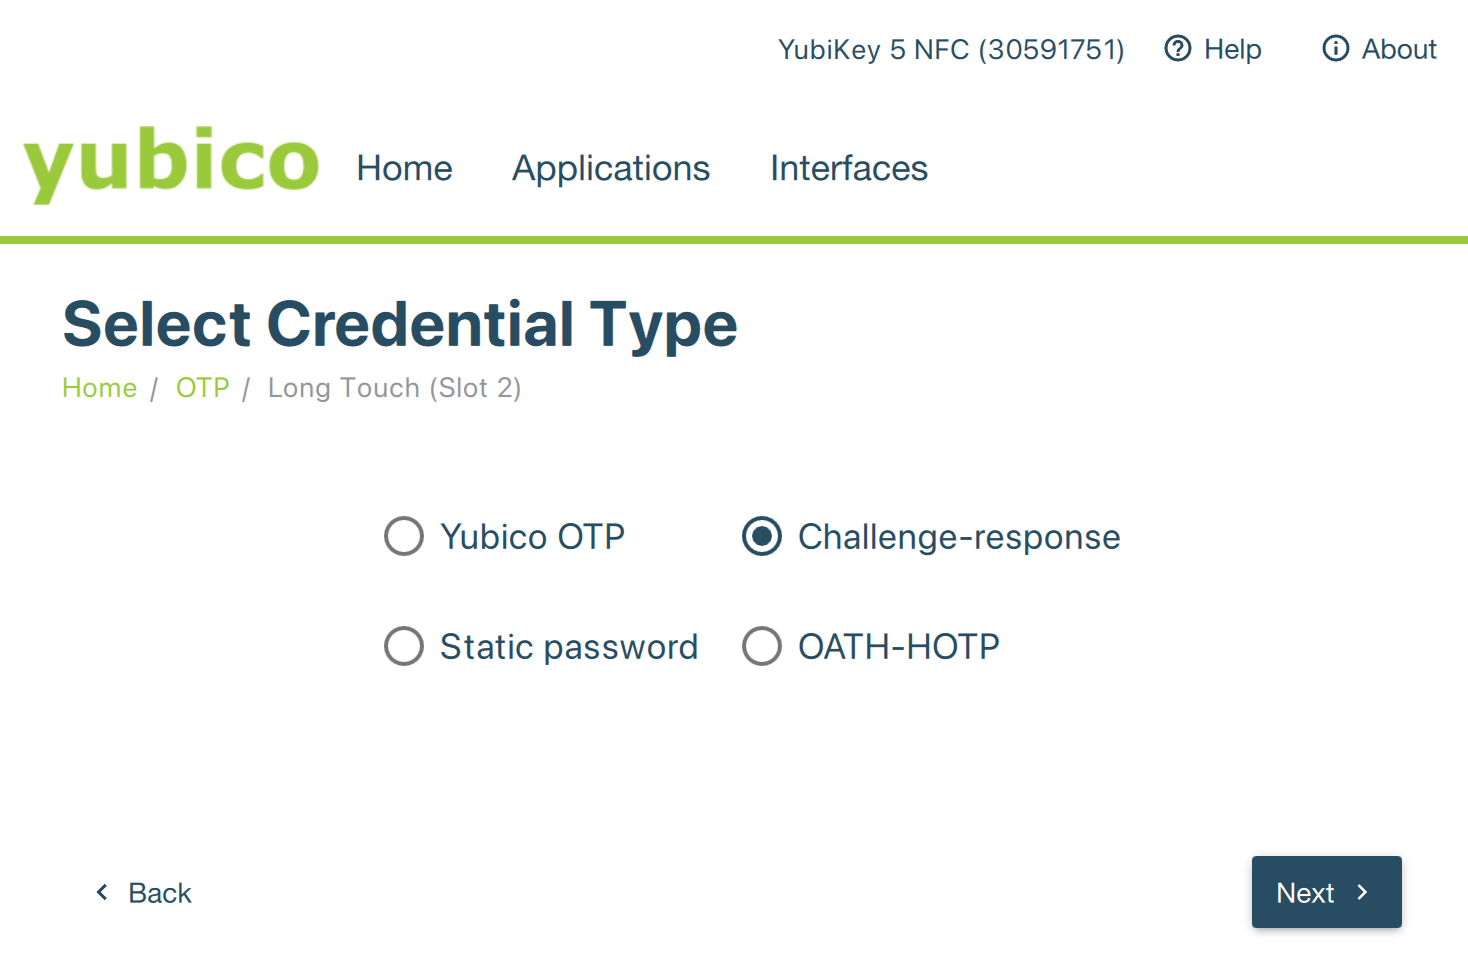The height and width of the screenshot is (970, 1468).
Task: Open the About link text
Action: click(1399, 49)
